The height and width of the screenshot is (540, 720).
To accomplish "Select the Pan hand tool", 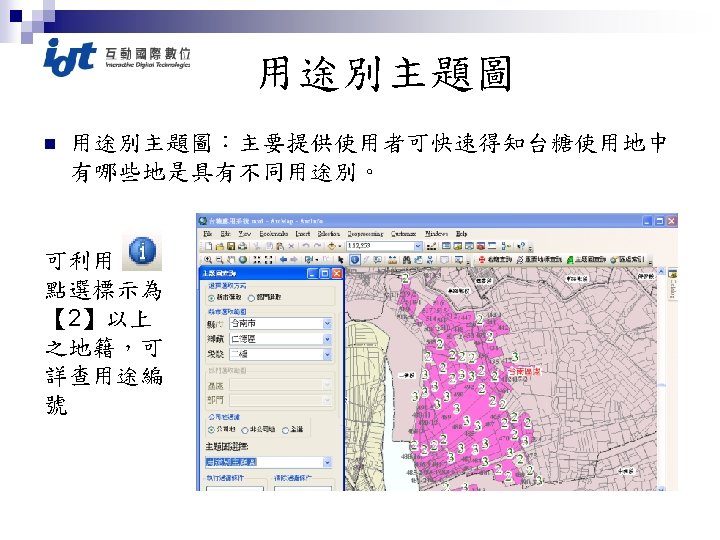I will [231, 259].
